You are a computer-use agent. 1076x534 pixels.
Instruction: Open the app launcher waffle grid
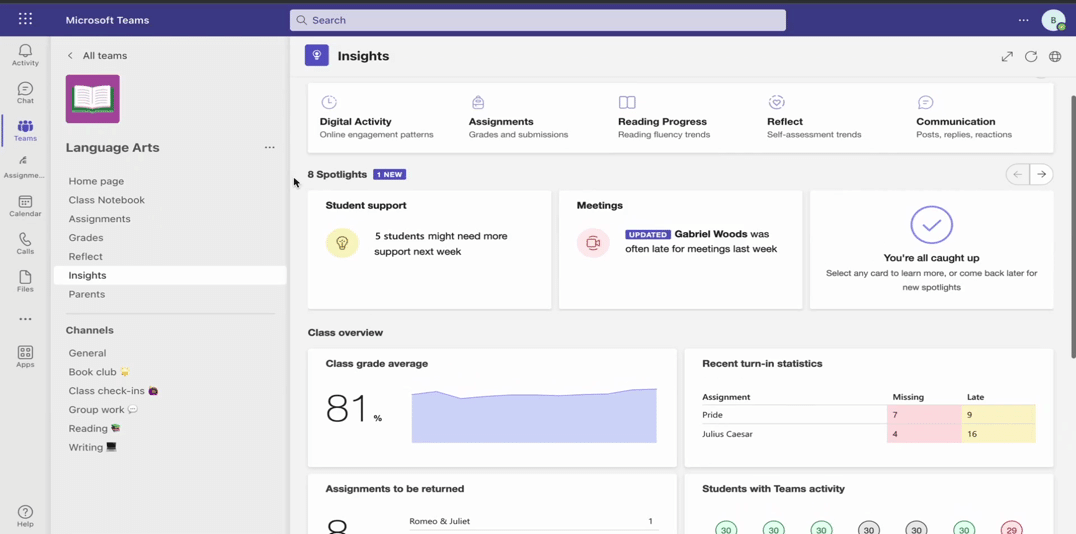pyautogui.click(x=25, y=19)
